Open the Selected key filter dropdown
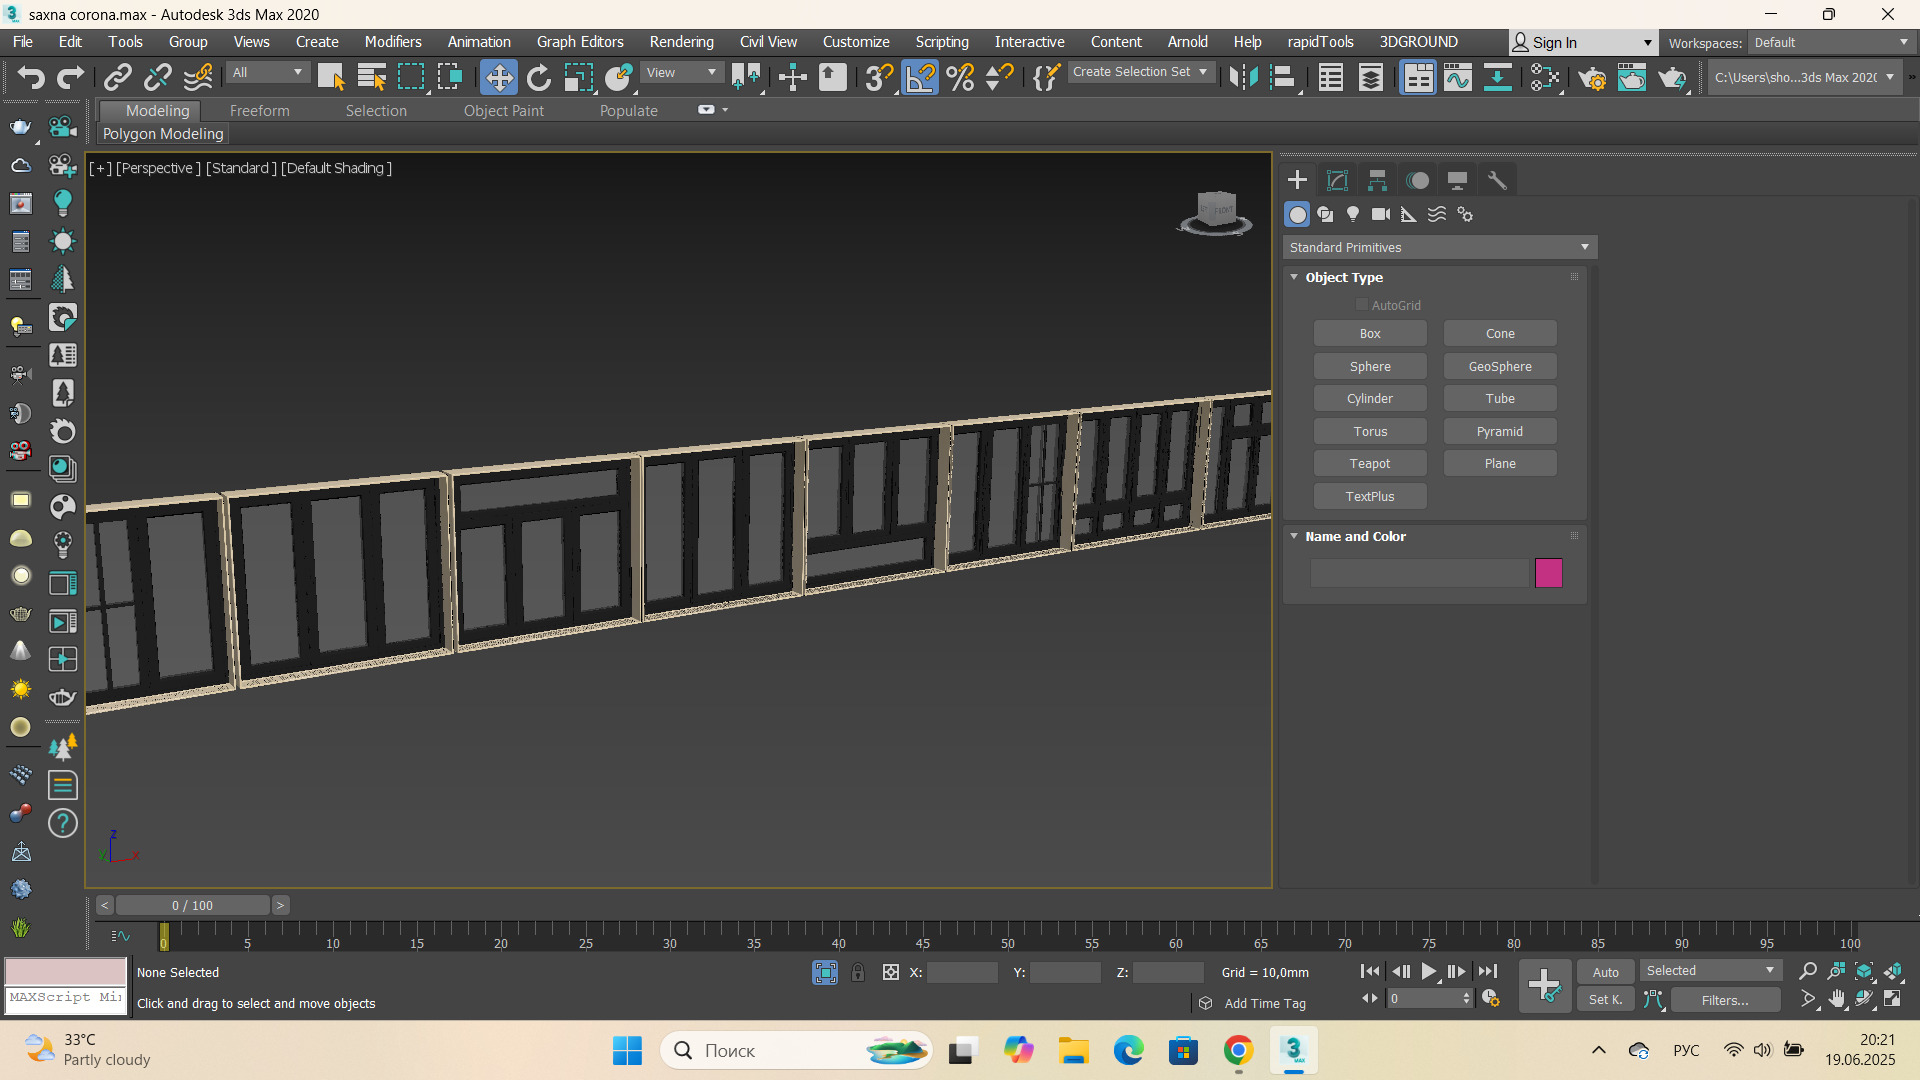1920x1080 pixels. pyautogui.click(x=1710, y=971)
